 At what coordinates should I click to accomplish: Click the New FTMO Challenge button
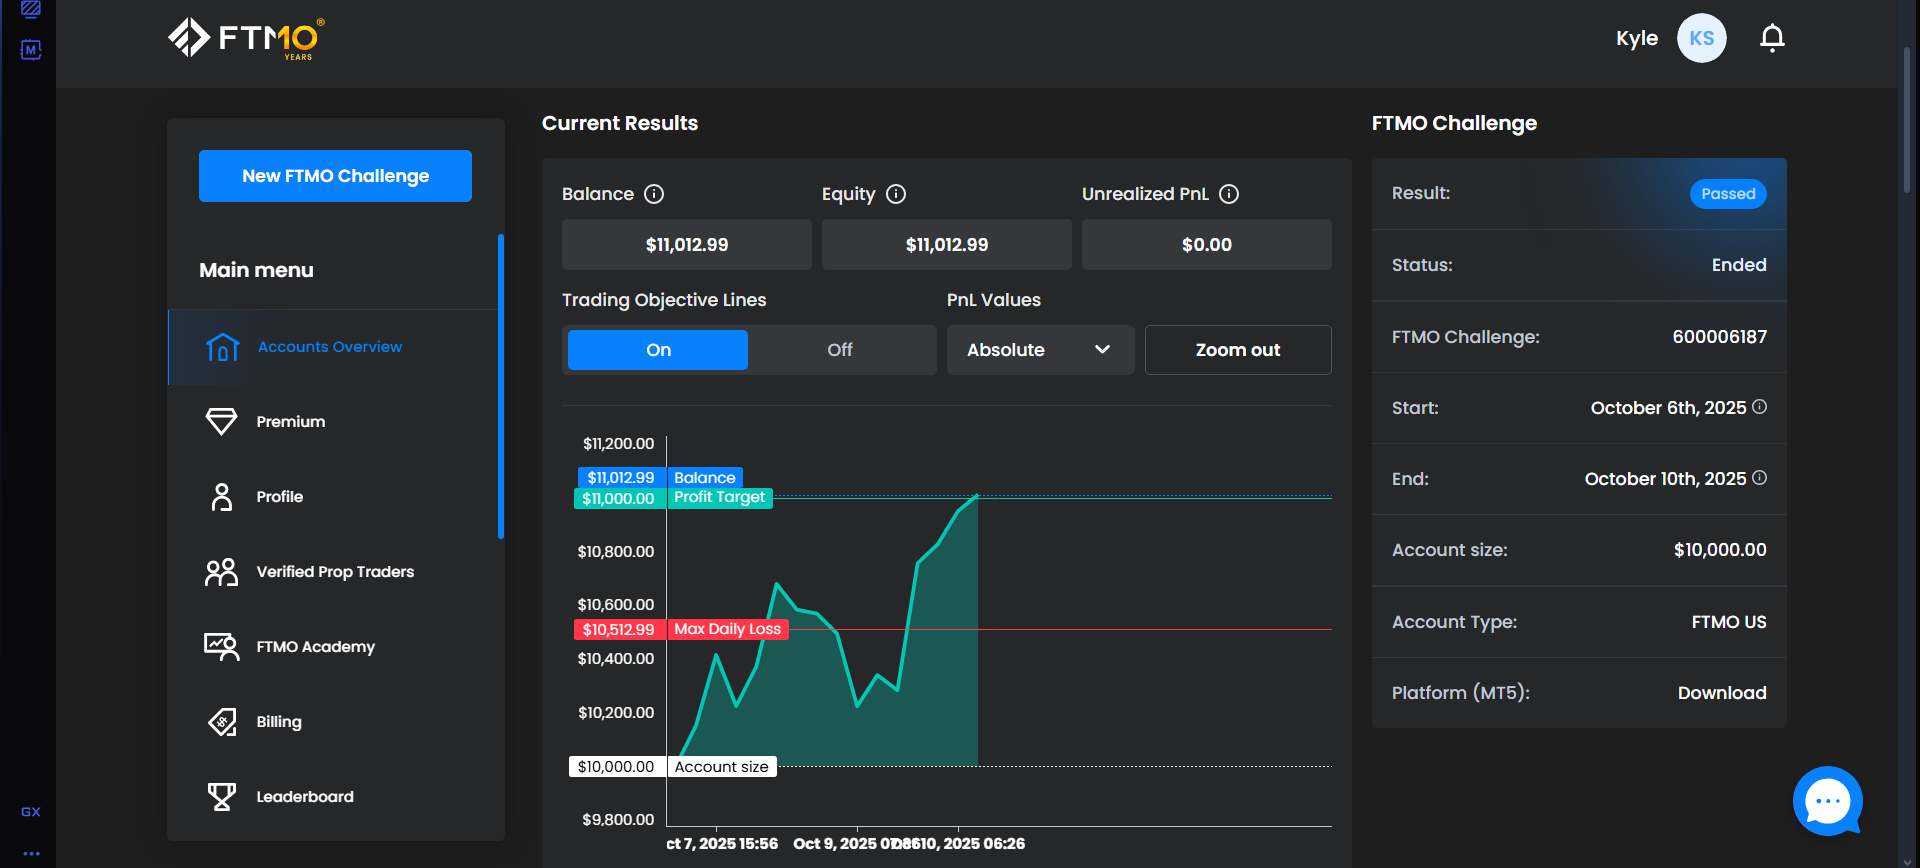(x=335, y=176)
